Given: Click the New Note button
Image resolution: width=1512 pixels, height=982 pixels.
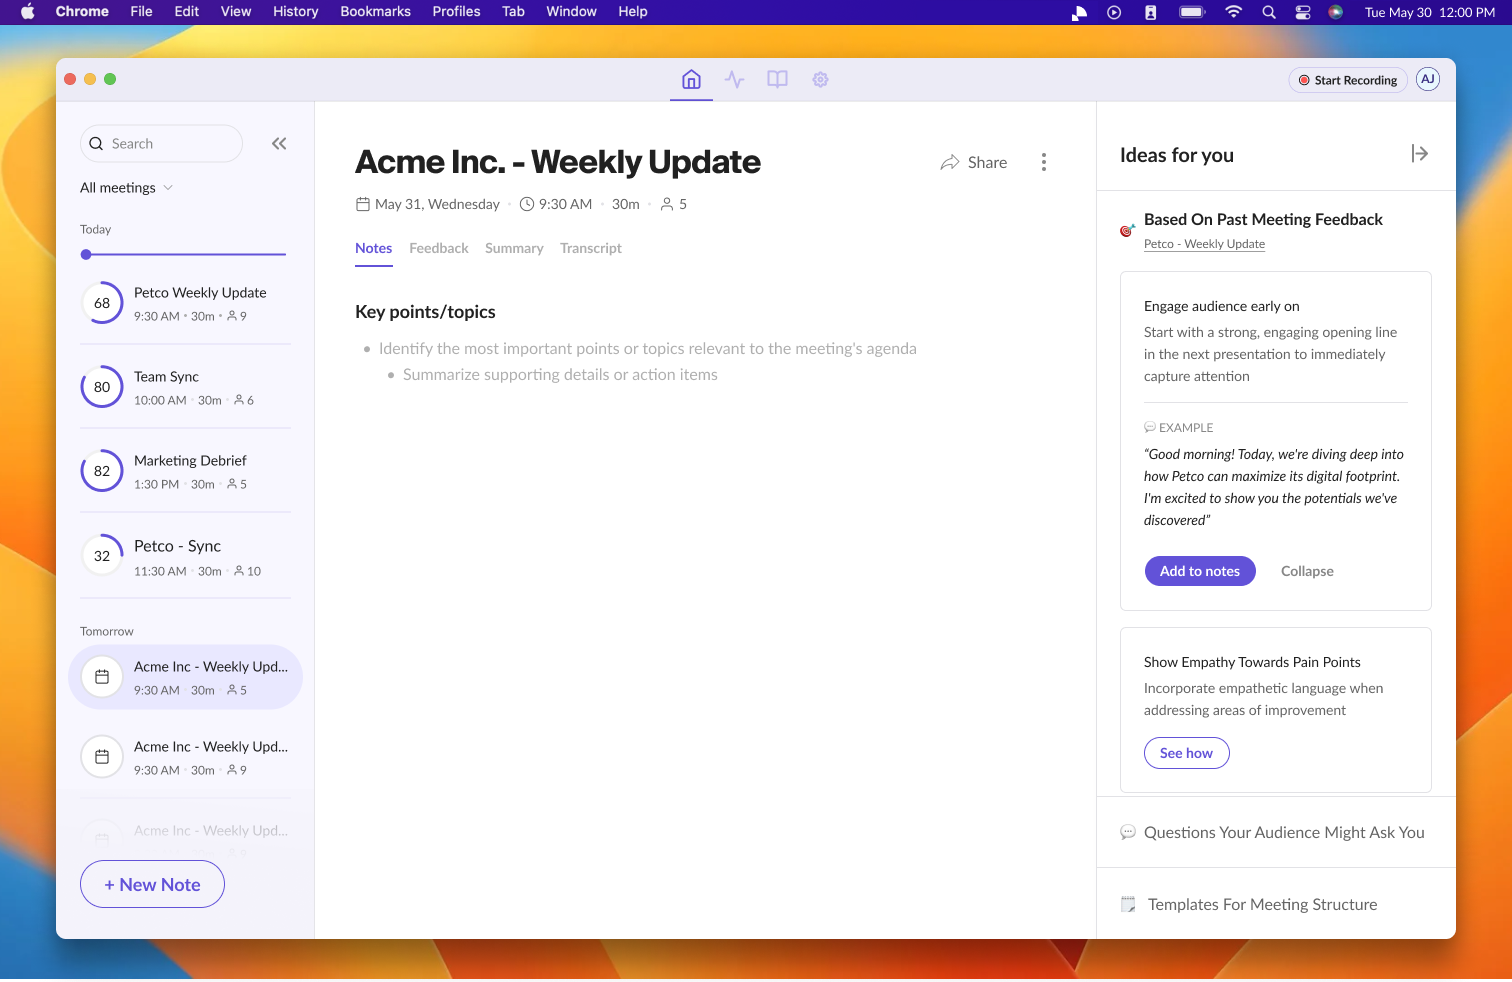Looking at the screenshot, I should (152, 884).
